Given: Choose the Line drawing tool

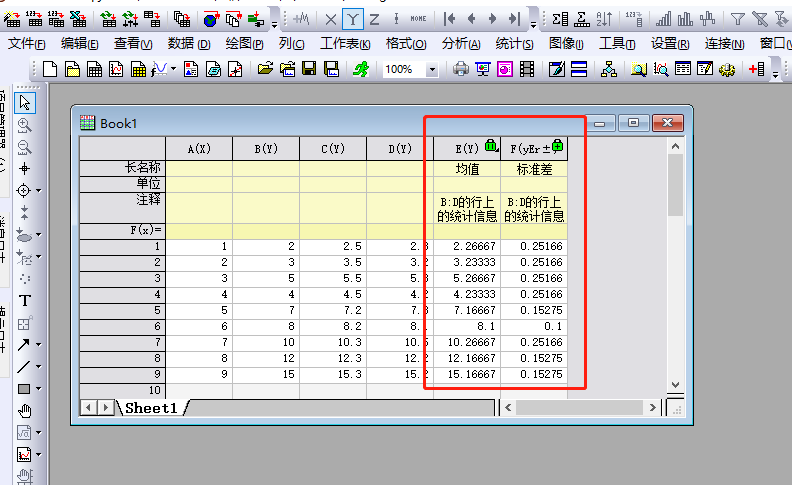Looking at the screenshot, I should coord(25,367).
